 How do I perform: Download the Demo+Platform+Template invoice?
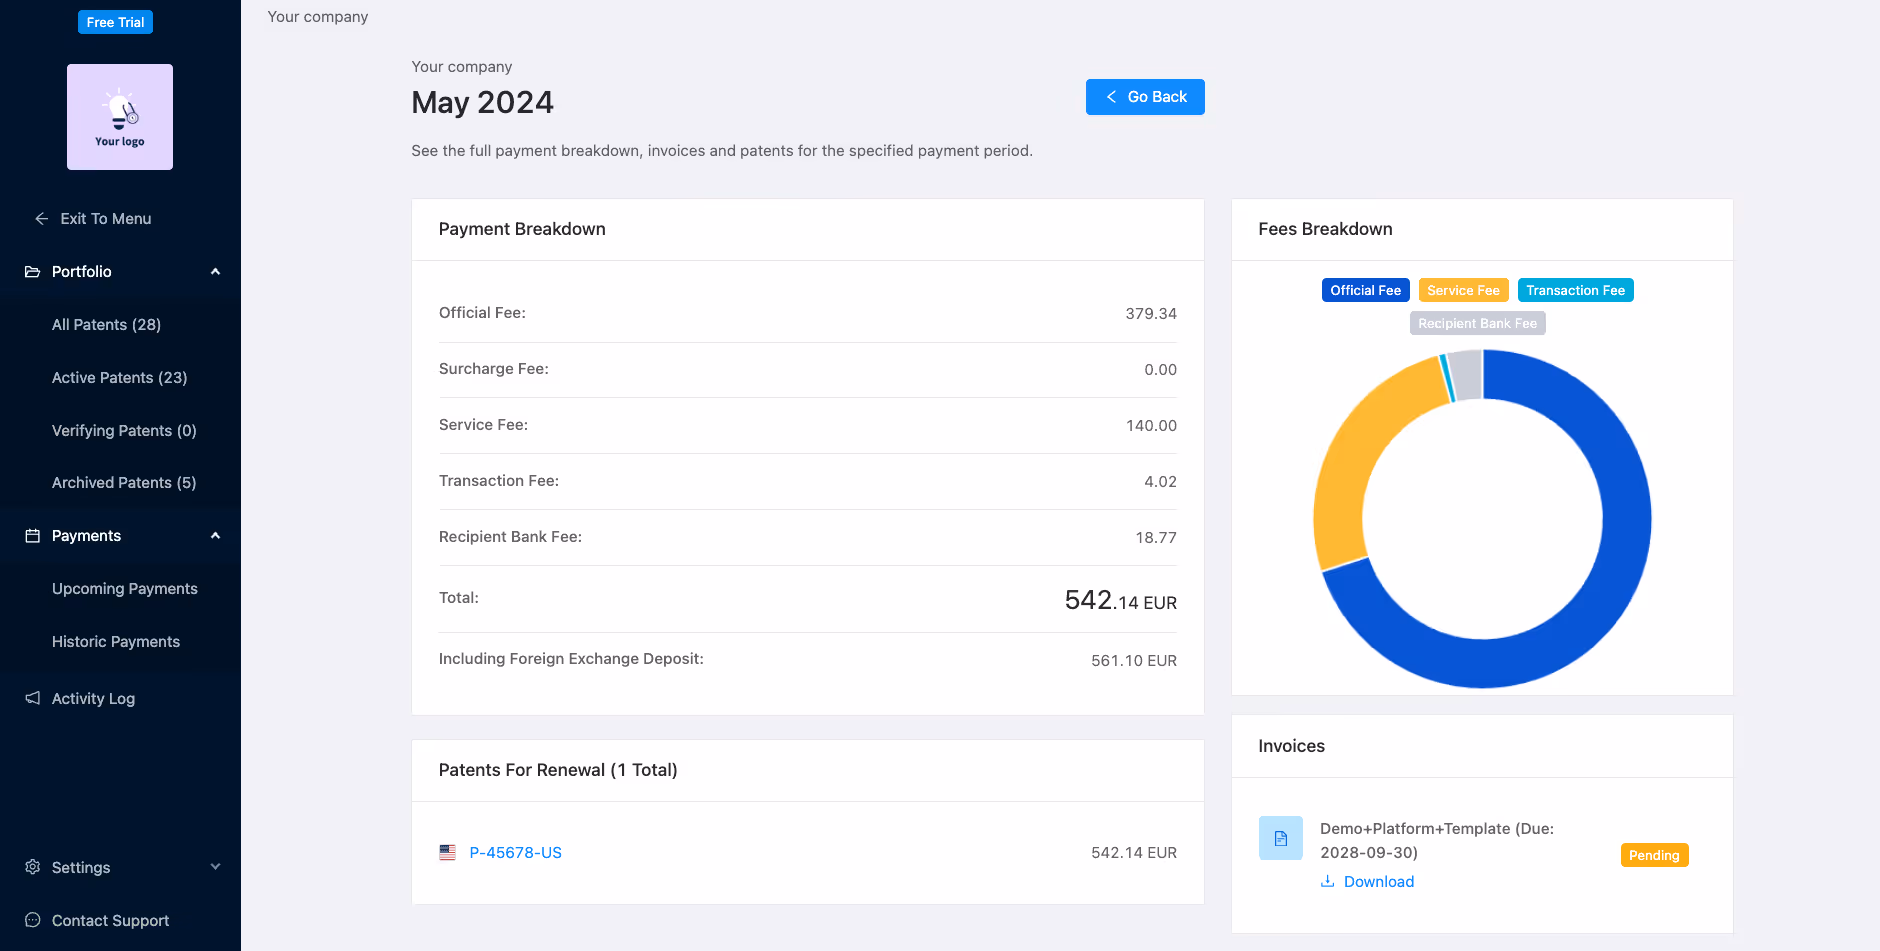coord(1379,882)
